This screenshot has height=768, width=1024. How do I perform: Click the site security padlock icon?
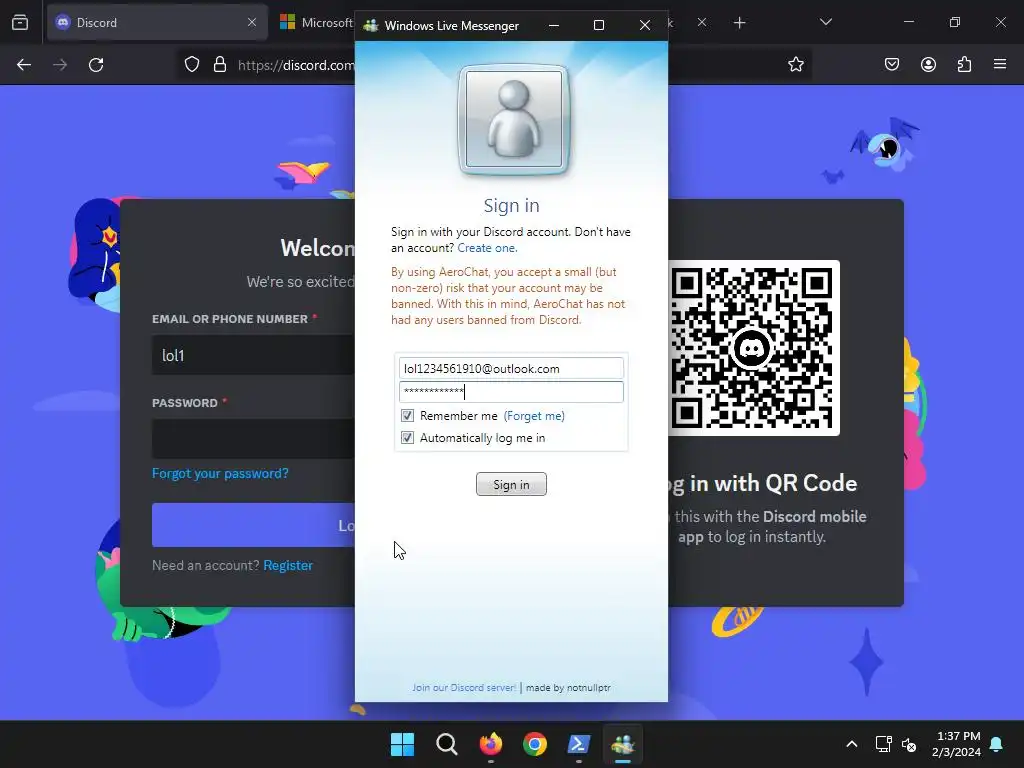tap(220, 65)
